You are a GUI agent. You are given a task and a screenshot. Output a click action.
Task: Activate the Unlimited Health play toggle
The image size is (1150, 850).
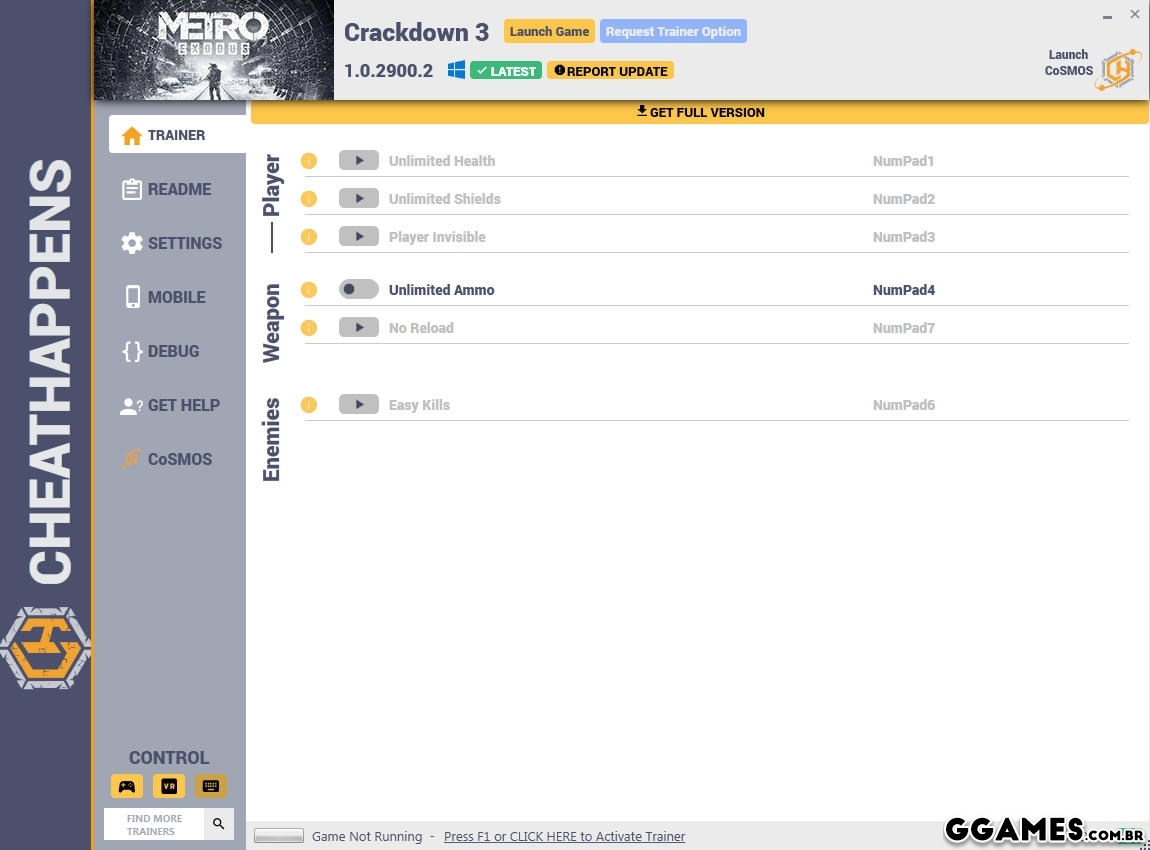(358, 161)
